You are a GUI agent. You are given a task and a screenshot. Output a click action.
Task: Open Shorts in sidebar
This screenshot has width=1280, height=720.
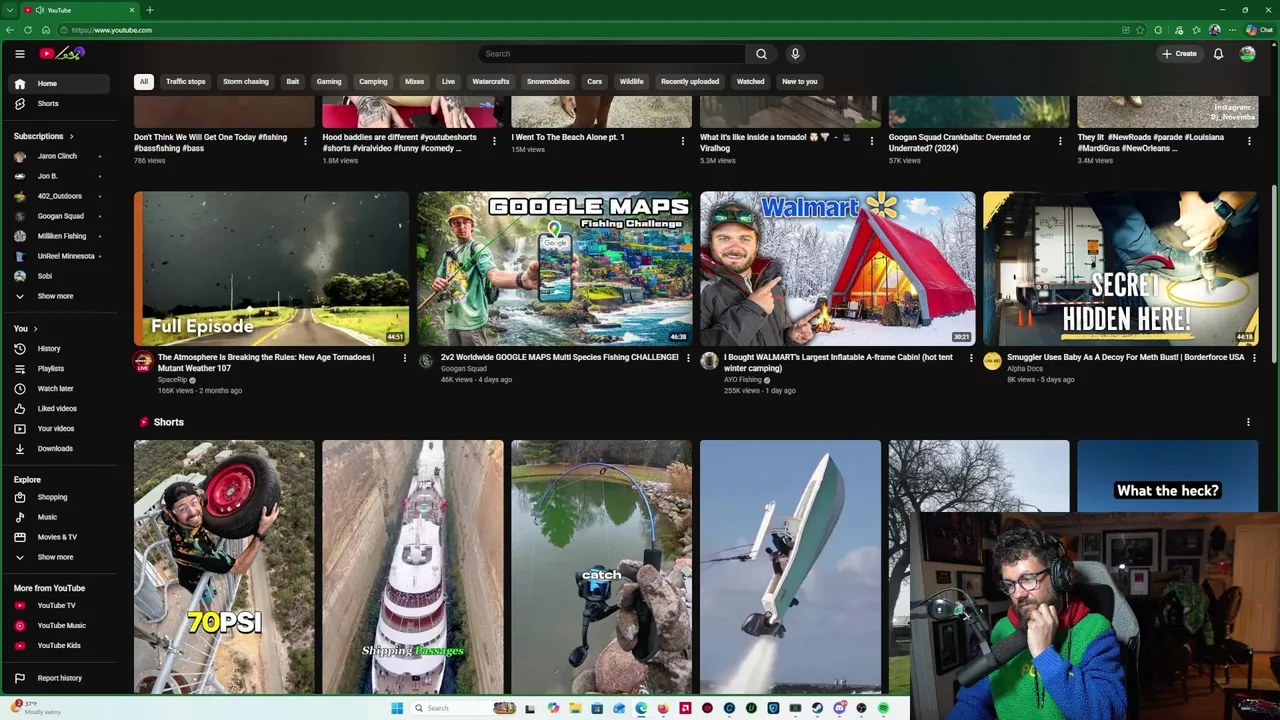(59, 104)
